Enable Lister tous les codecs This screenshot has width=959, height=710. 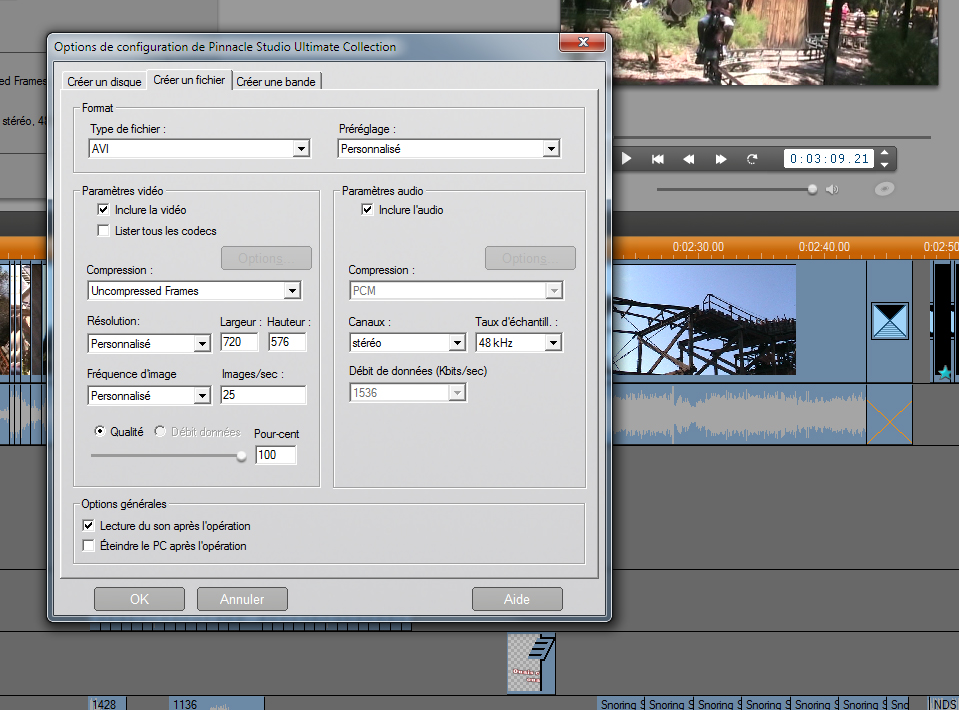tap(103, 231)
